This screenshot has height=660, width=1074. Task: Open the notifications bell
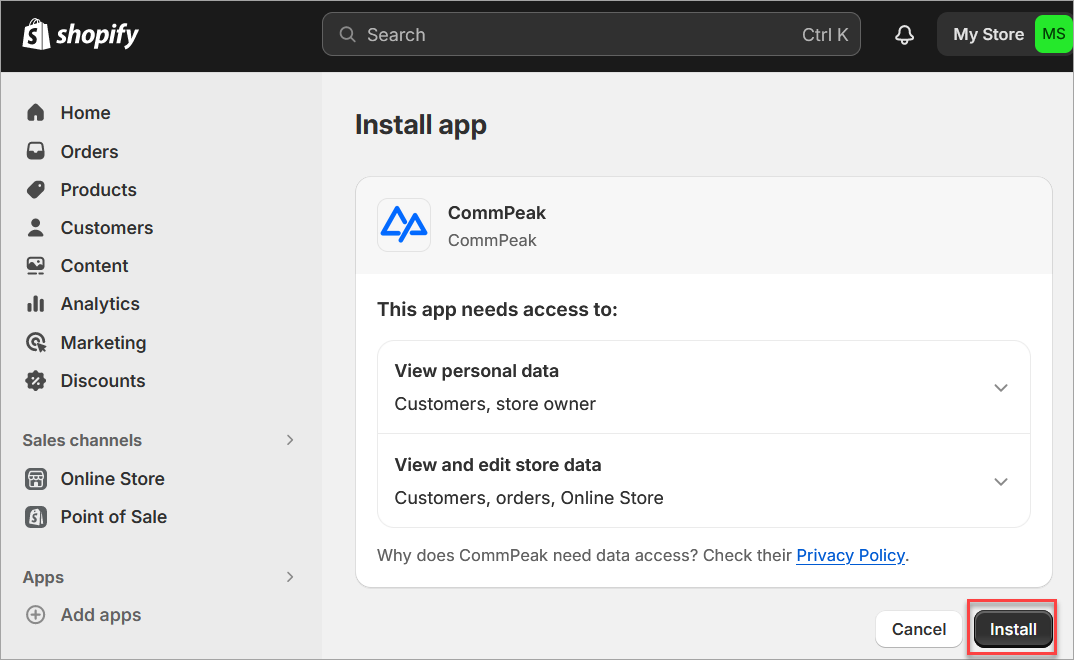coord(904,34)
